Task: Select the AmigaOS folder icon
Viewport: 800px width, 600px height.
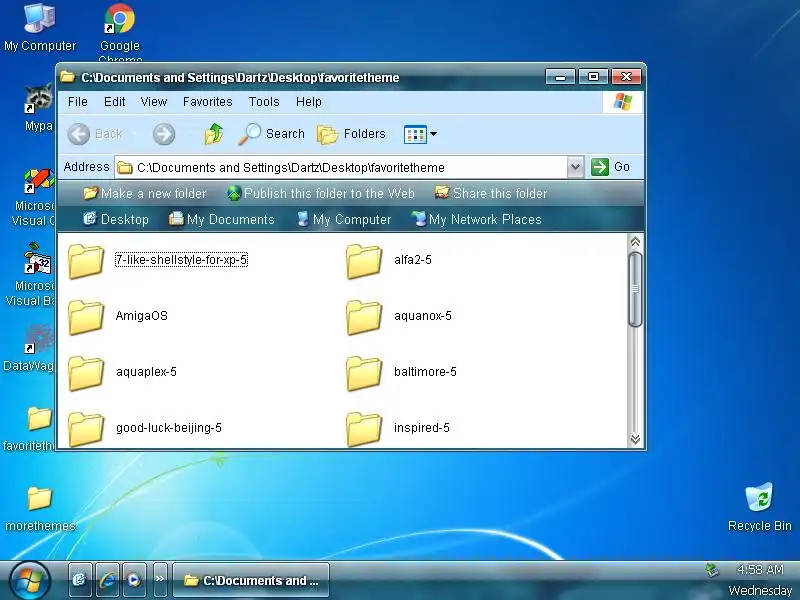Action: tap(86, 317)
